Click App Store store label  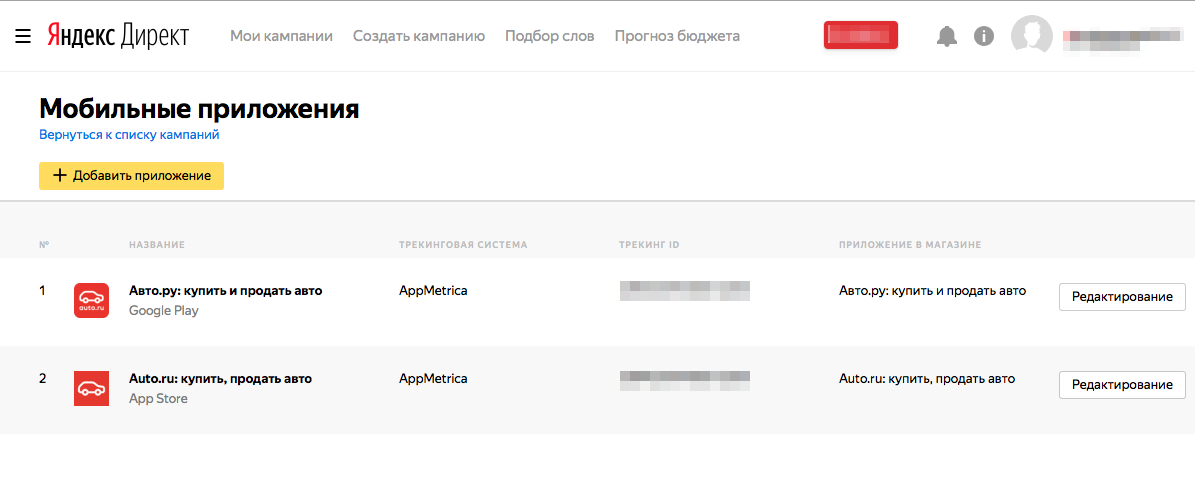pyautogui.click(x=159, y=399)
